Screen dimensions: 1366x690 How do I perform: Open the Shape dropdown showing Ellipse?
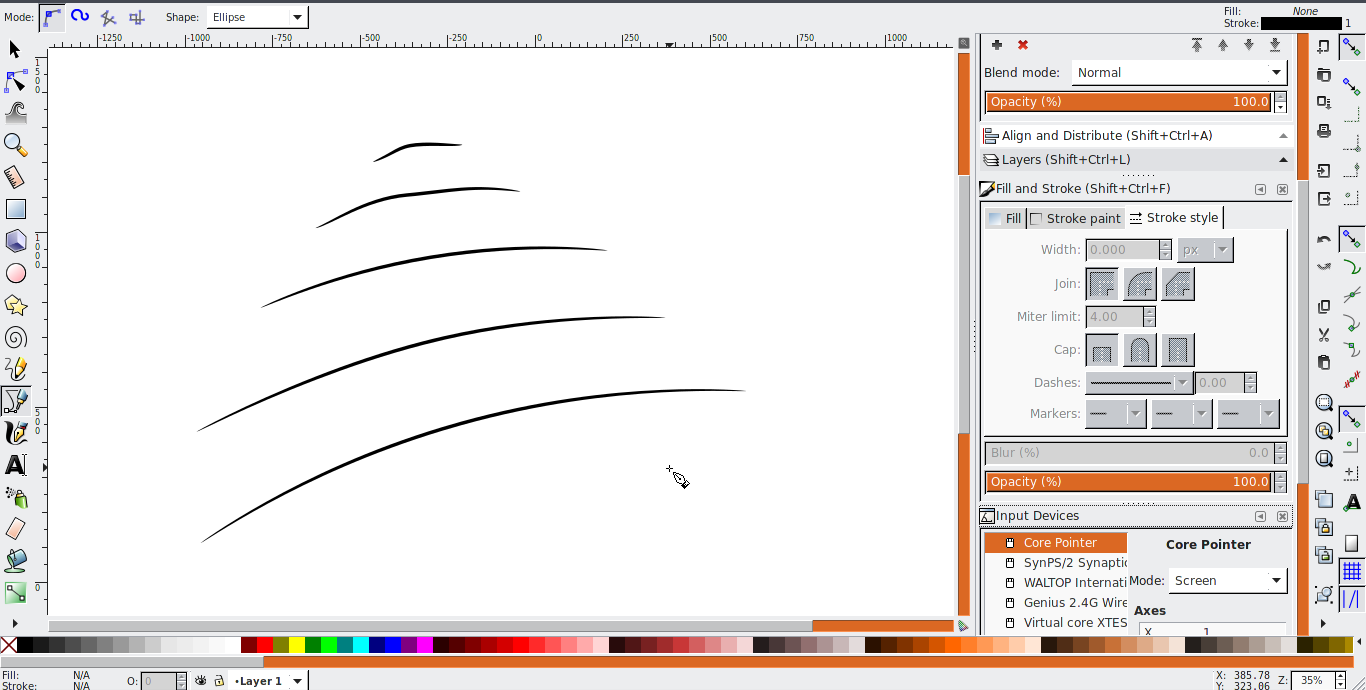coord(257,17)
